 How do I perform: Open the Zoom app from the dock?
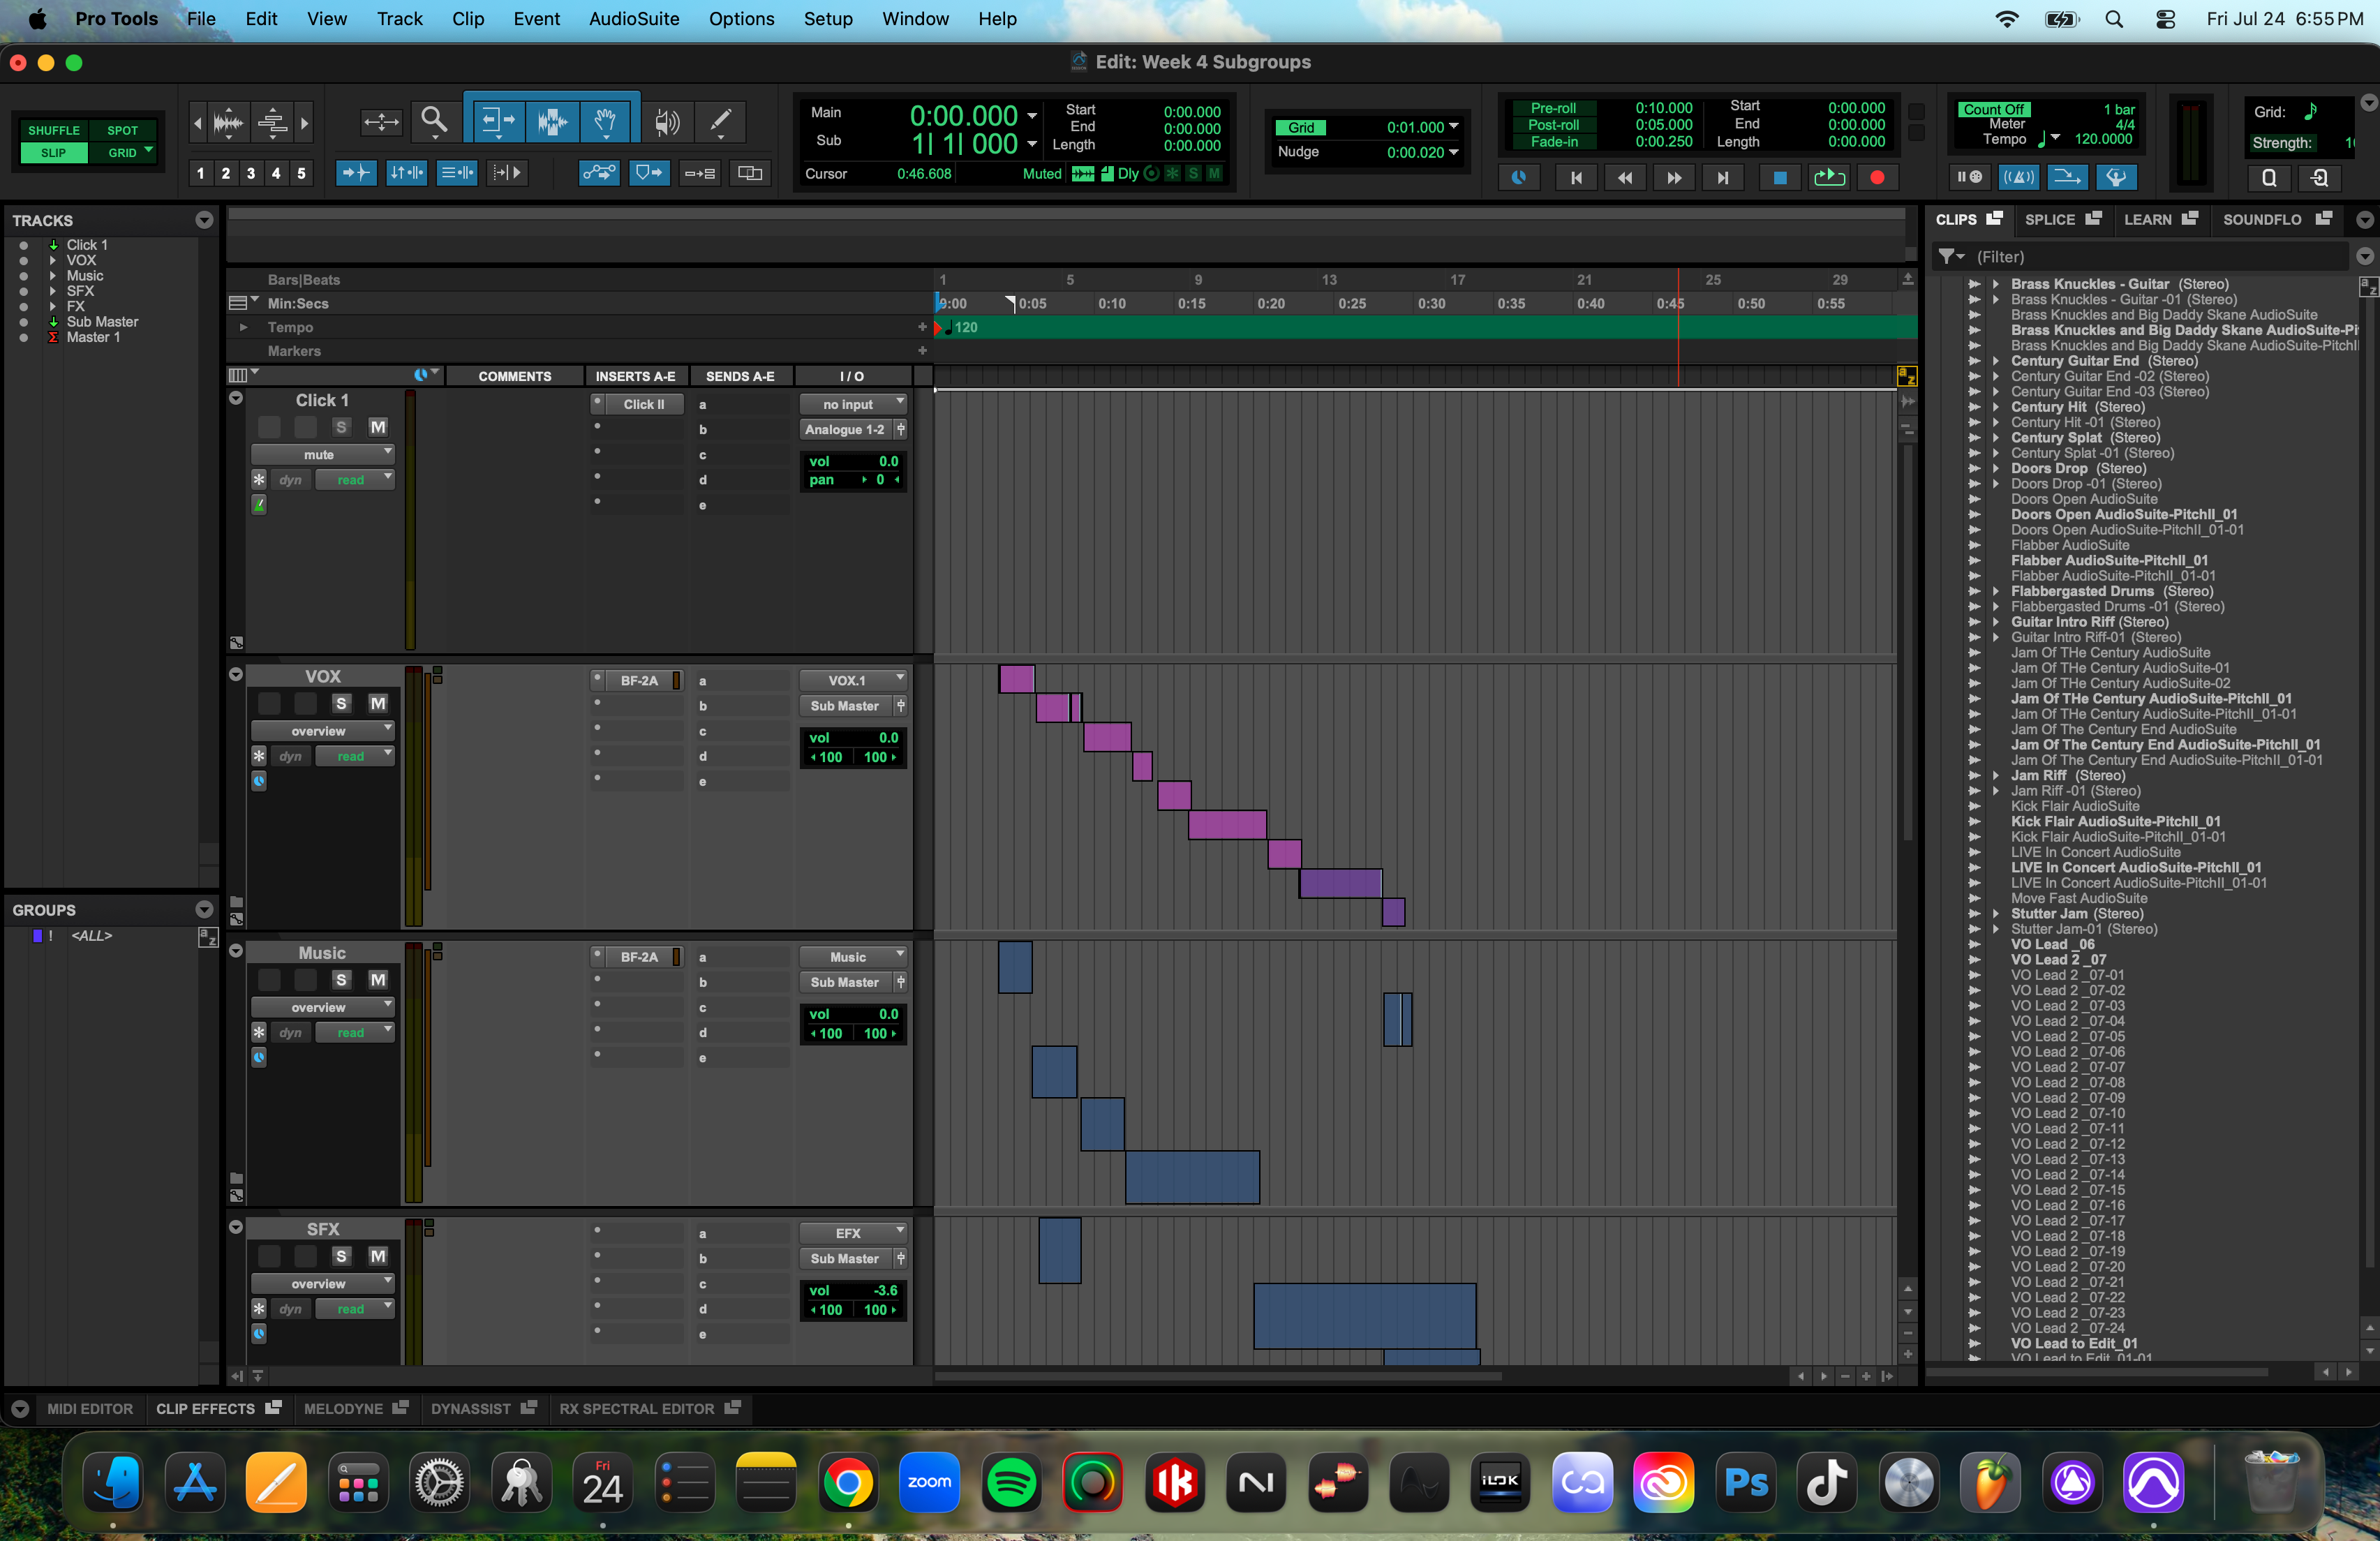929,1482
